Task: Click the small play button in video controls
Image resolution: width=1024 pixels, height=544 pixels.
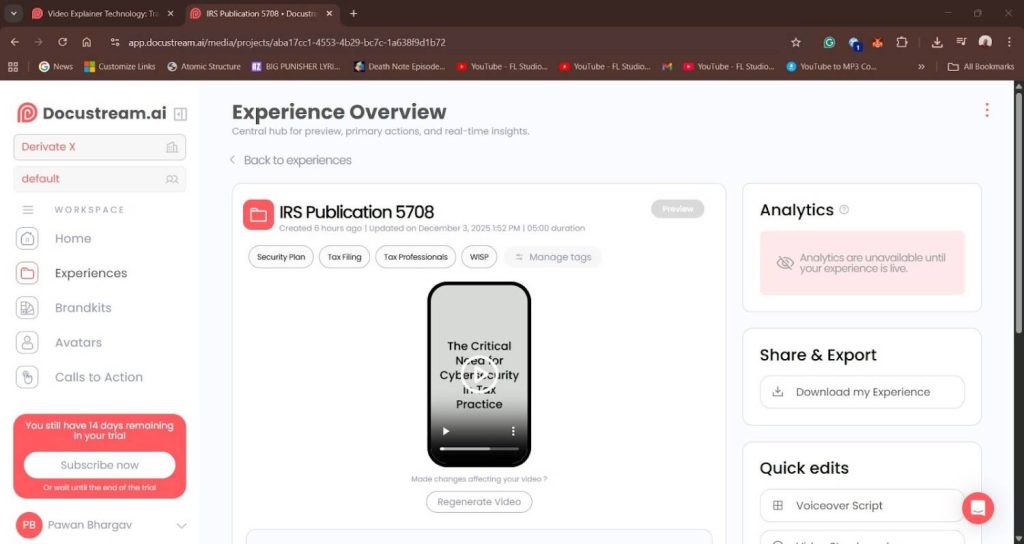Action: (x=445, y=431)
